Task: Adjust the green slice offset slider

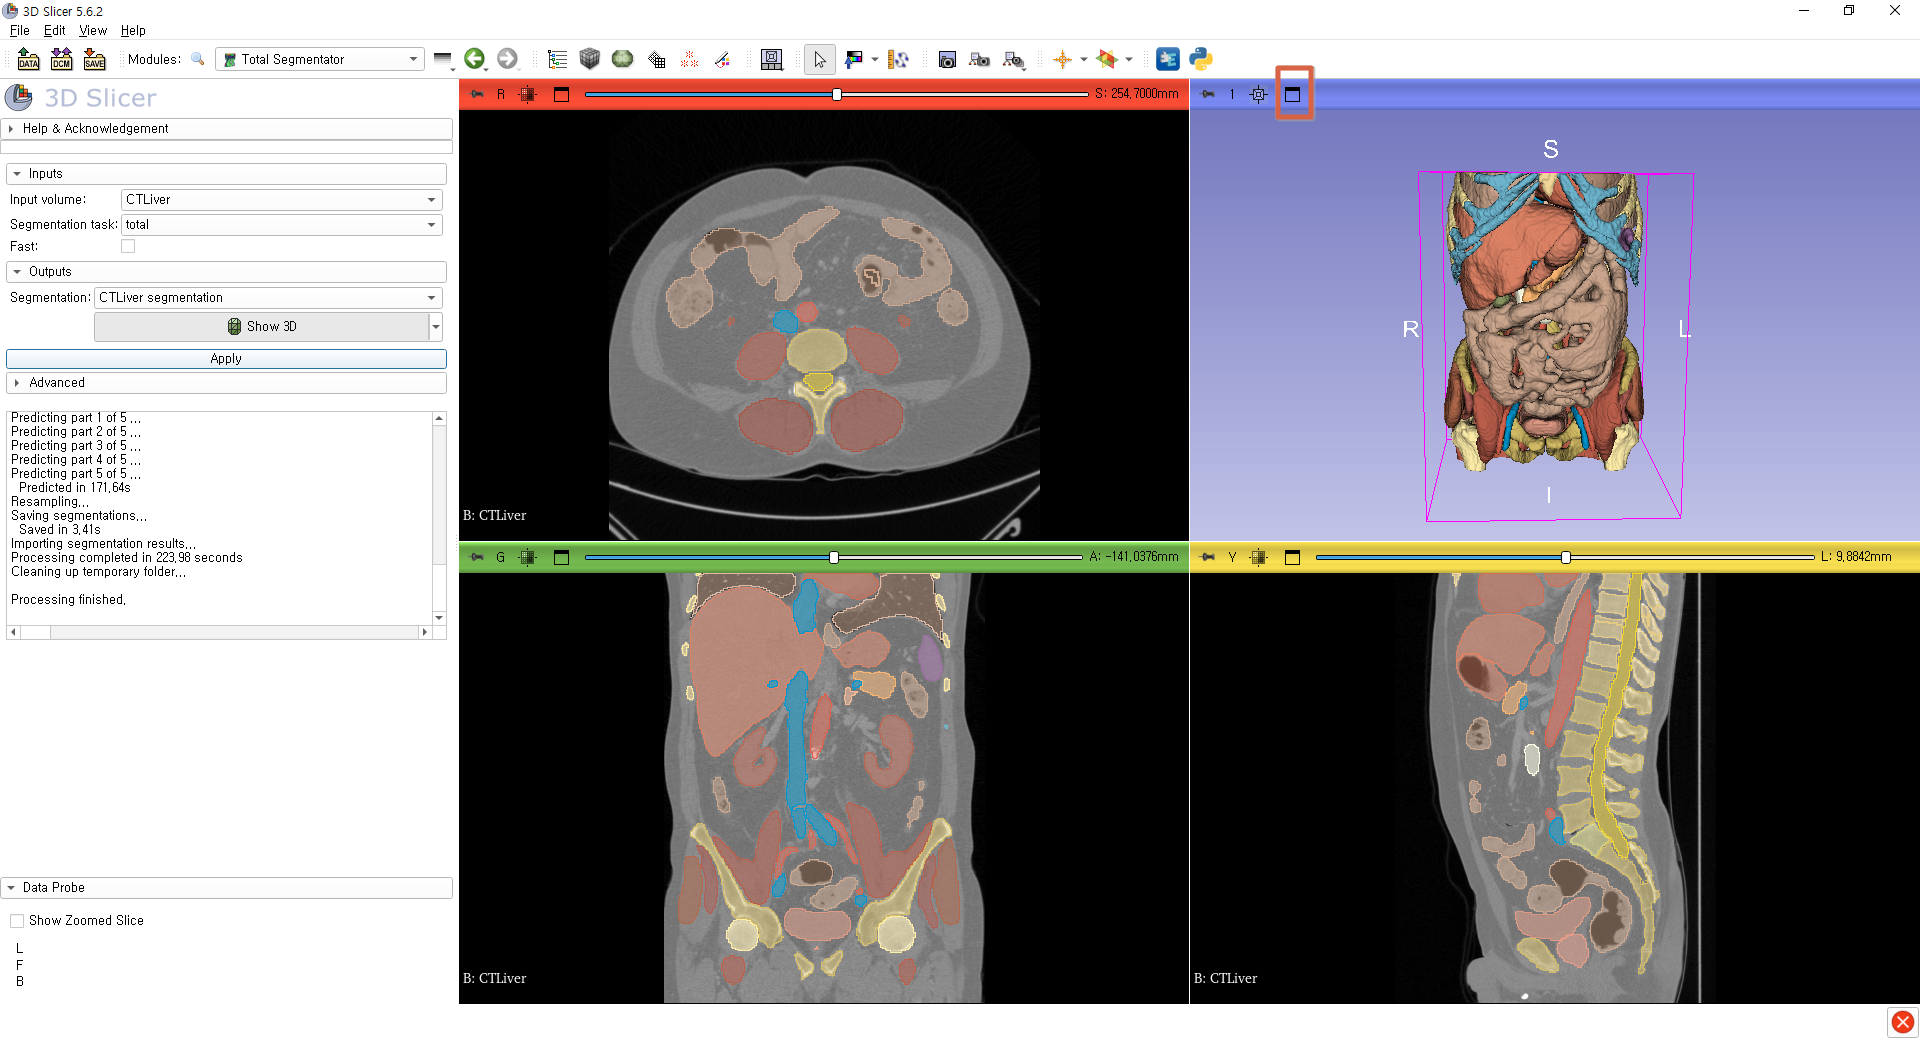Action: point(833,558)
